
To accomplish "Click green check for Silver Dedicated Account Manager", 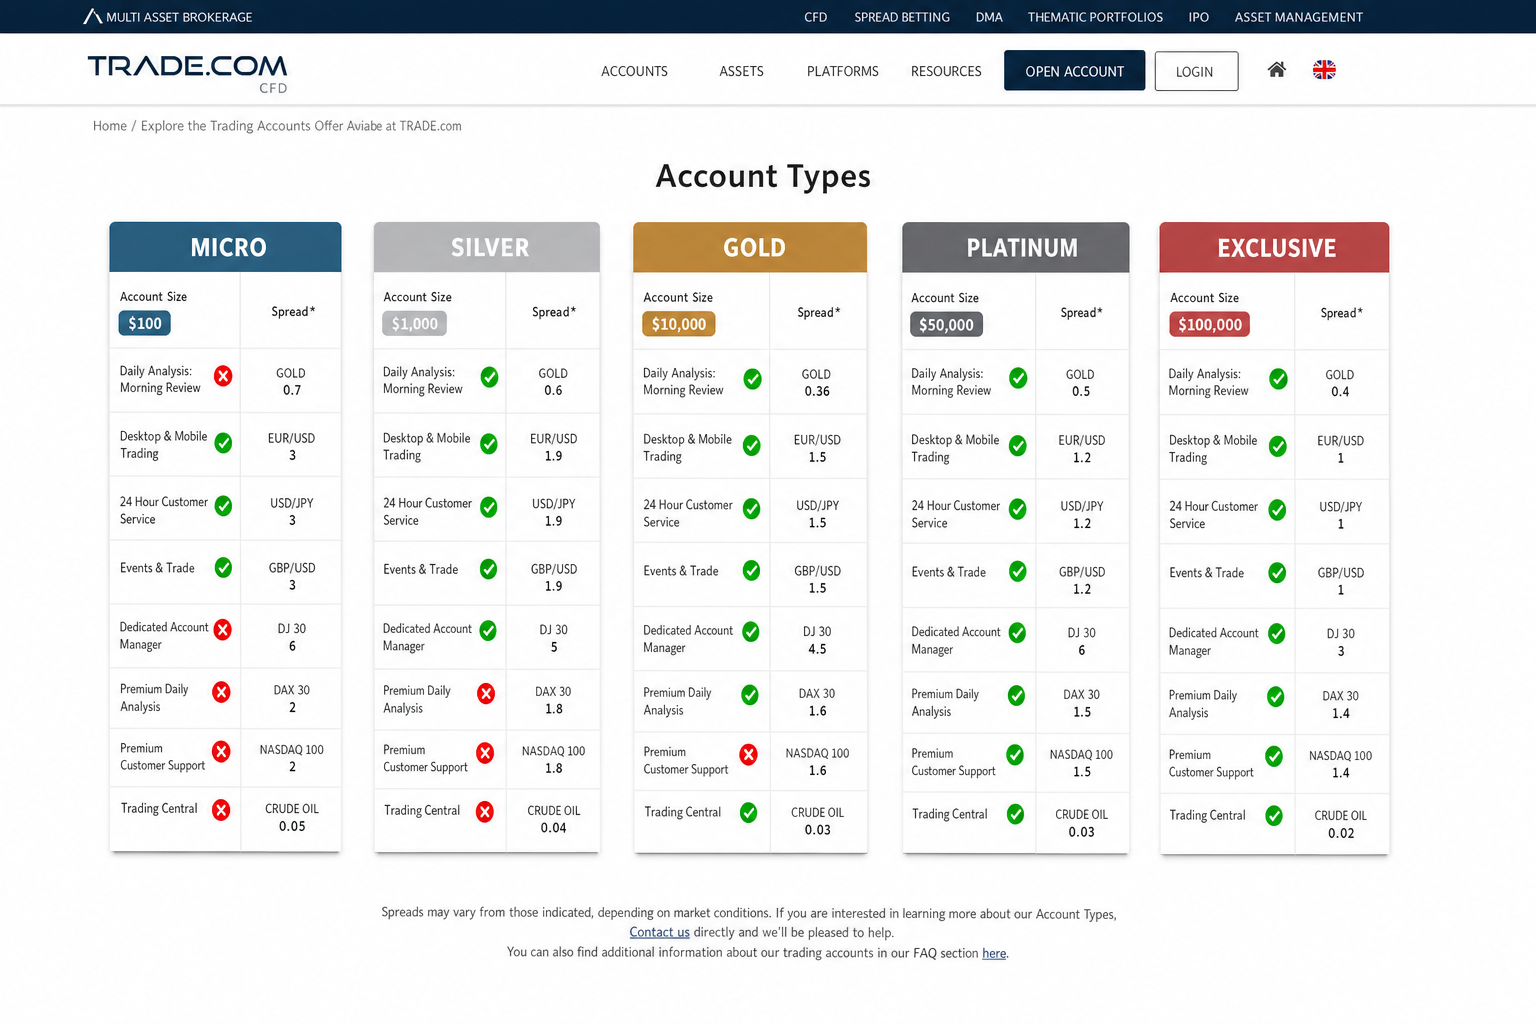I will (x=487, y=630).
